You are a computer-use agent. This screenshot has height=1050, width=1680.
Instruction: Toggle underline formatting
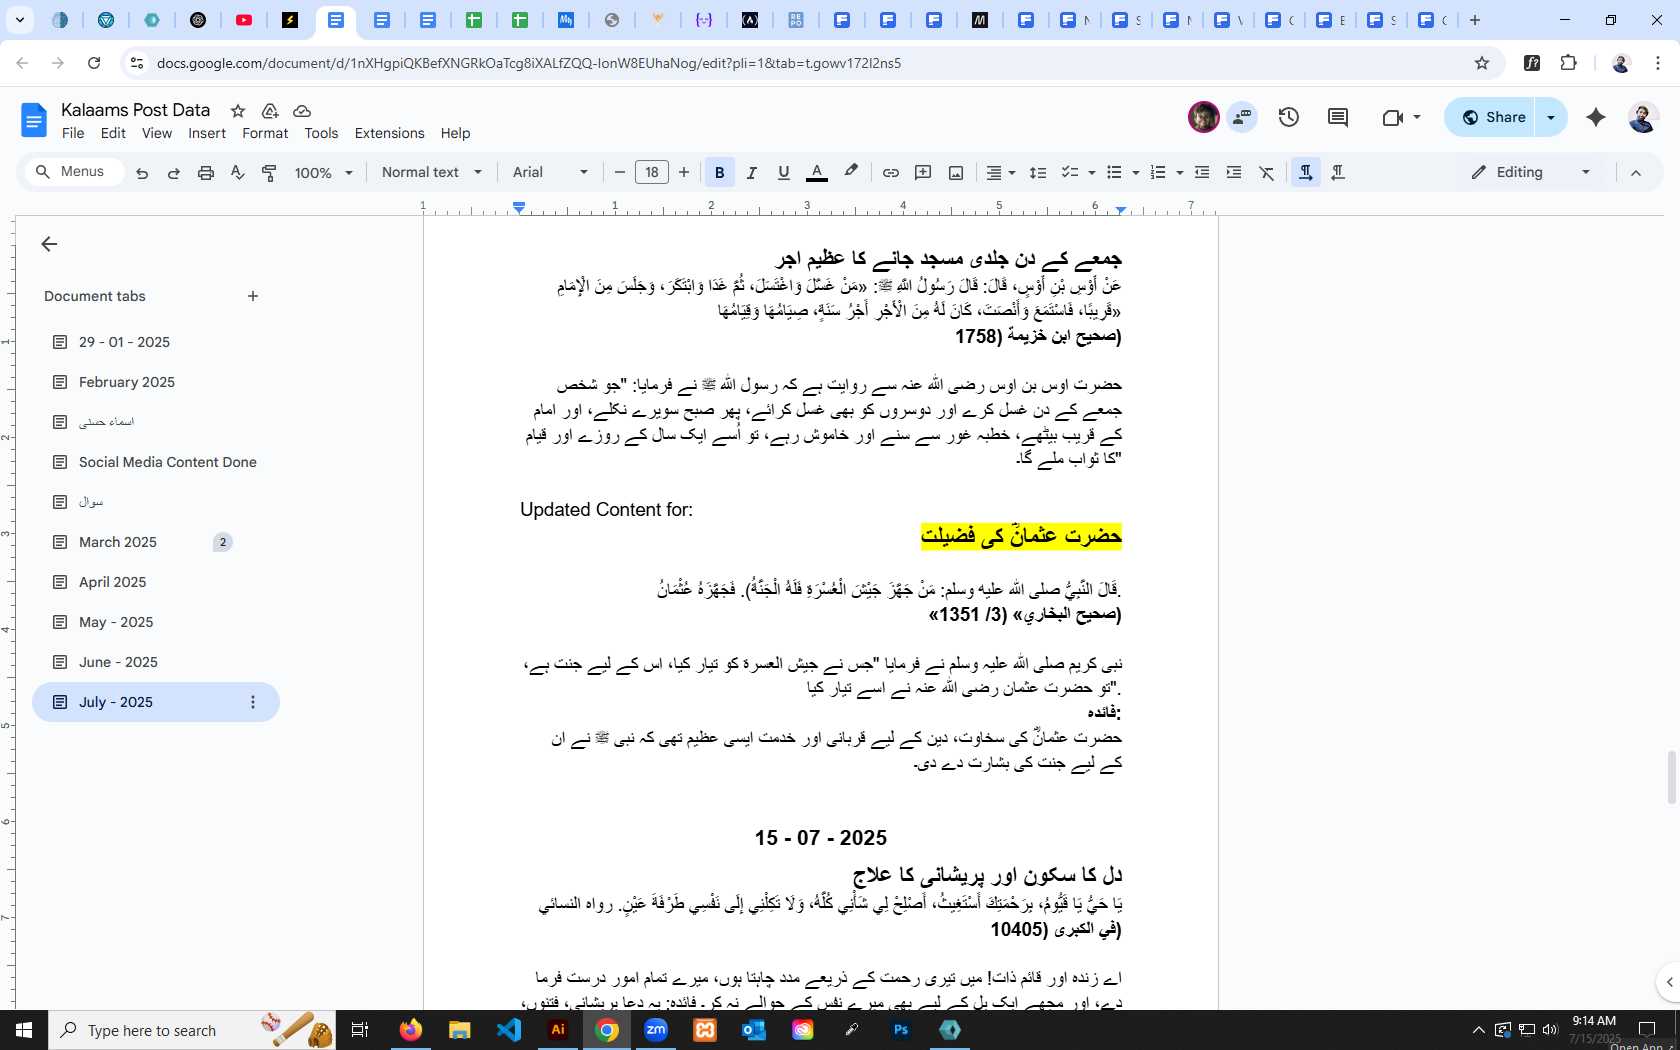click(784, 173)
